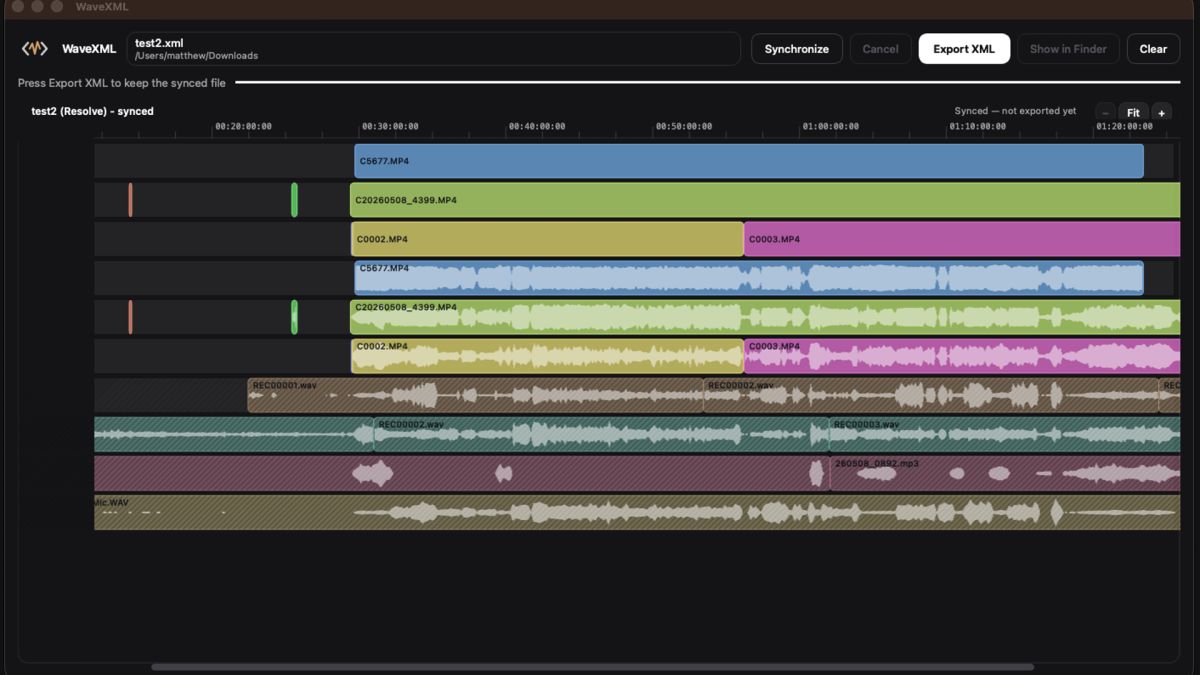This screenshot has height=675, width=1200.
Task: Click the "test2 (Resolve) - synced" title
Action: pos(92,111)
